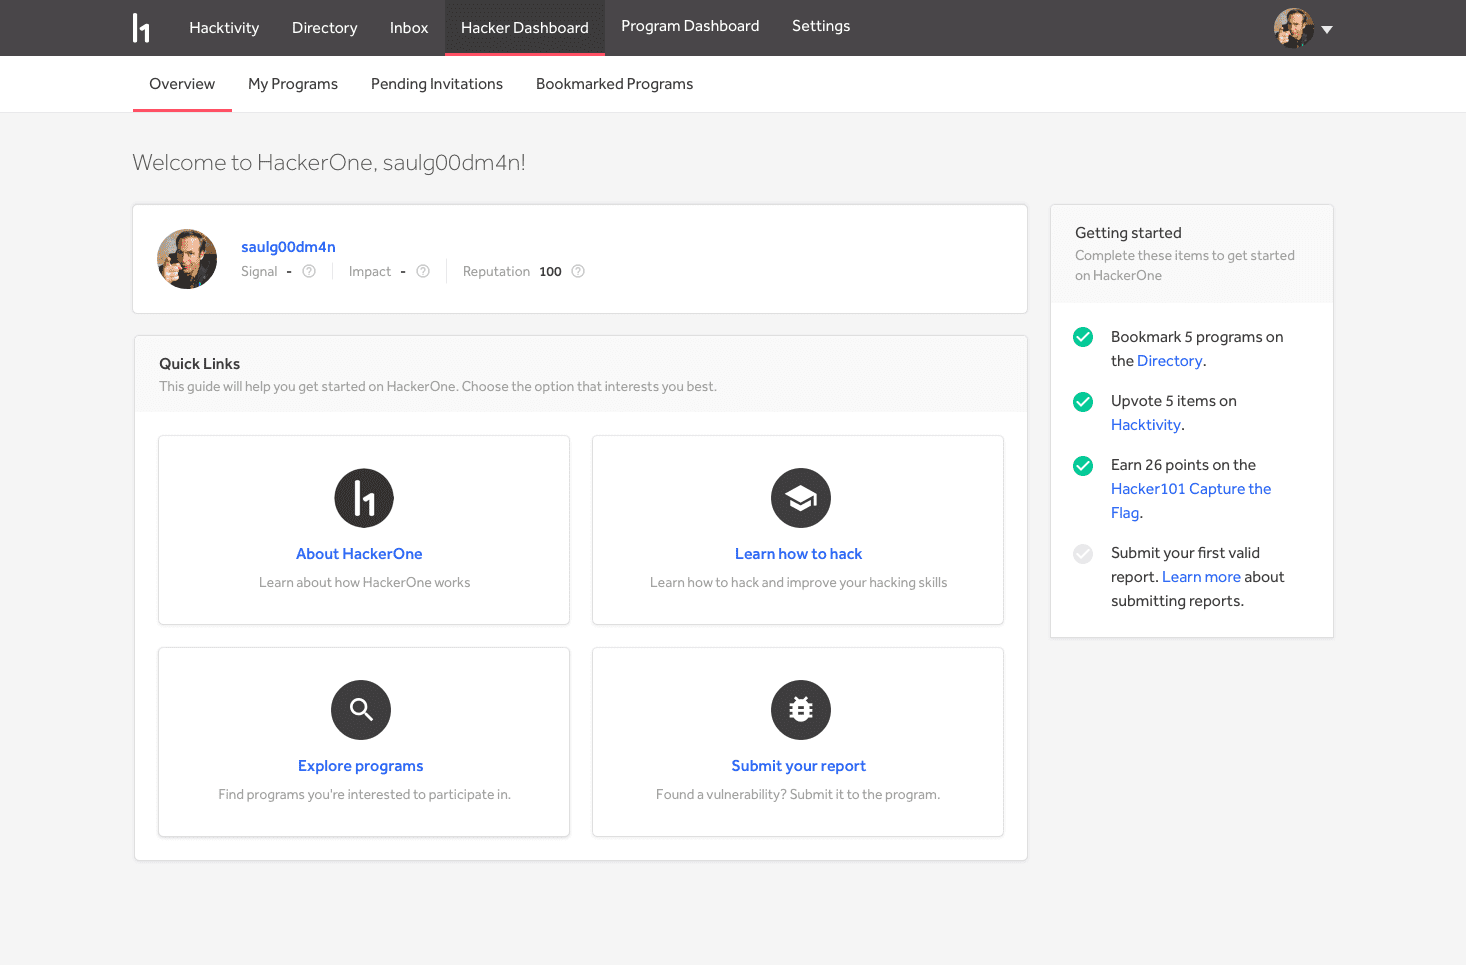Open the user account dropdown arrow
This screenshot has height=965, width=1466.
point(1327,30)
